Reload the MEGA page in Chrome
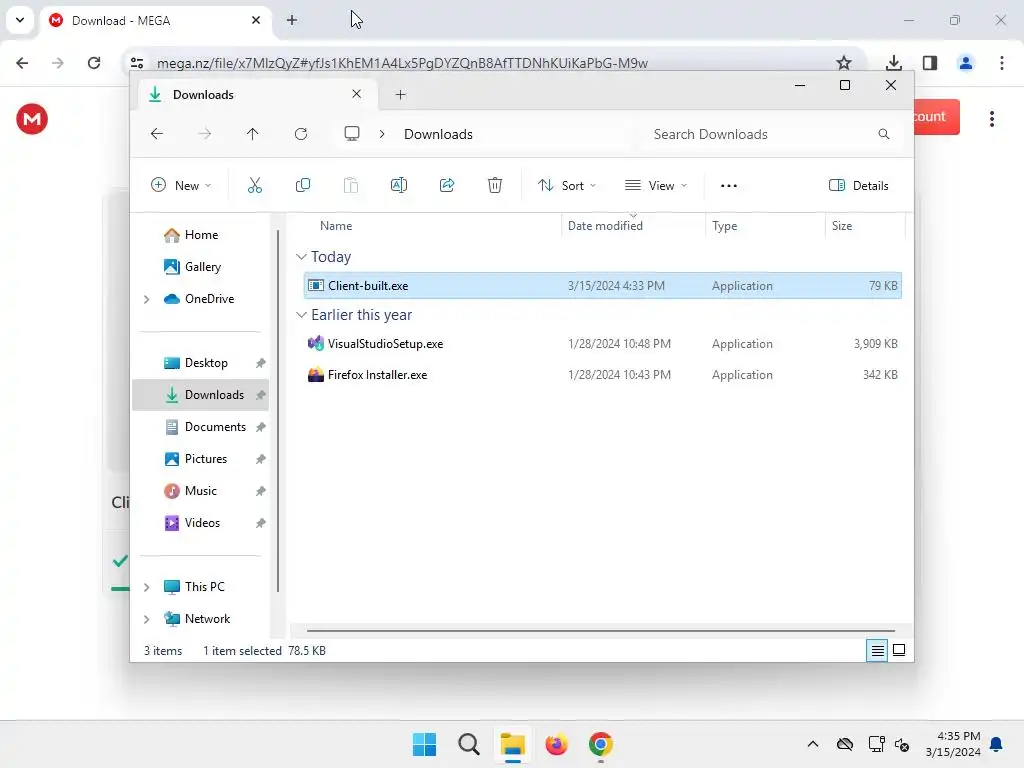1024x768 pixels. [94, 63]
